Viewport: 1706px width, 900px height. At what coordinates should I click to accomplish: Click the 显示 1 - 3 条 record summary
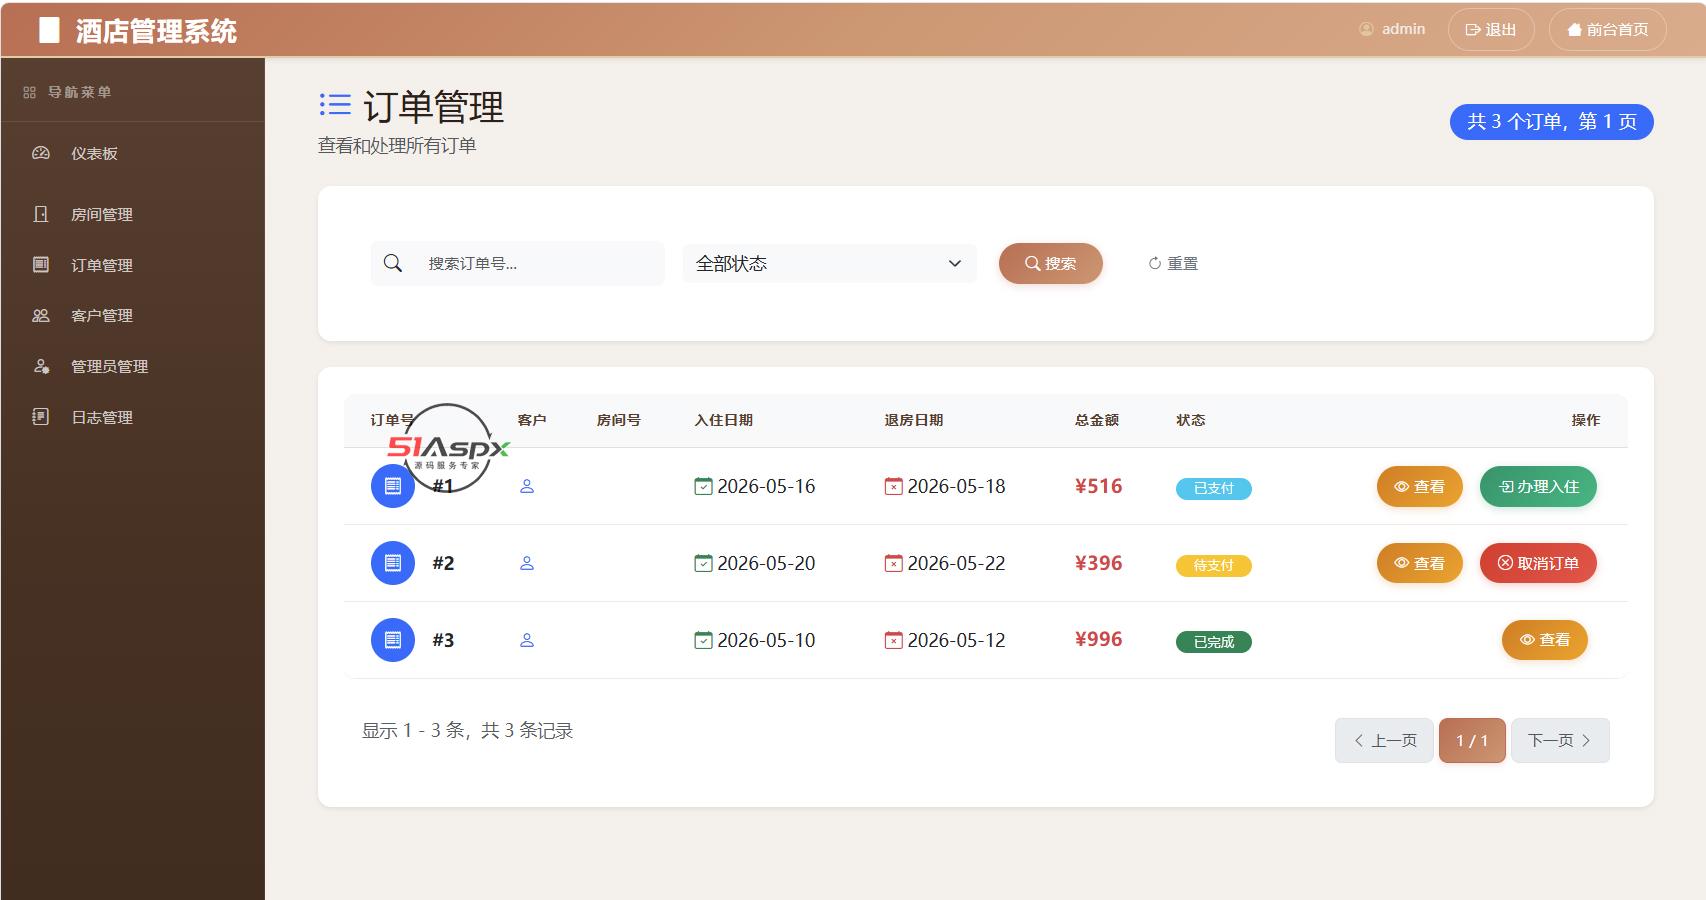coord(467,731)
